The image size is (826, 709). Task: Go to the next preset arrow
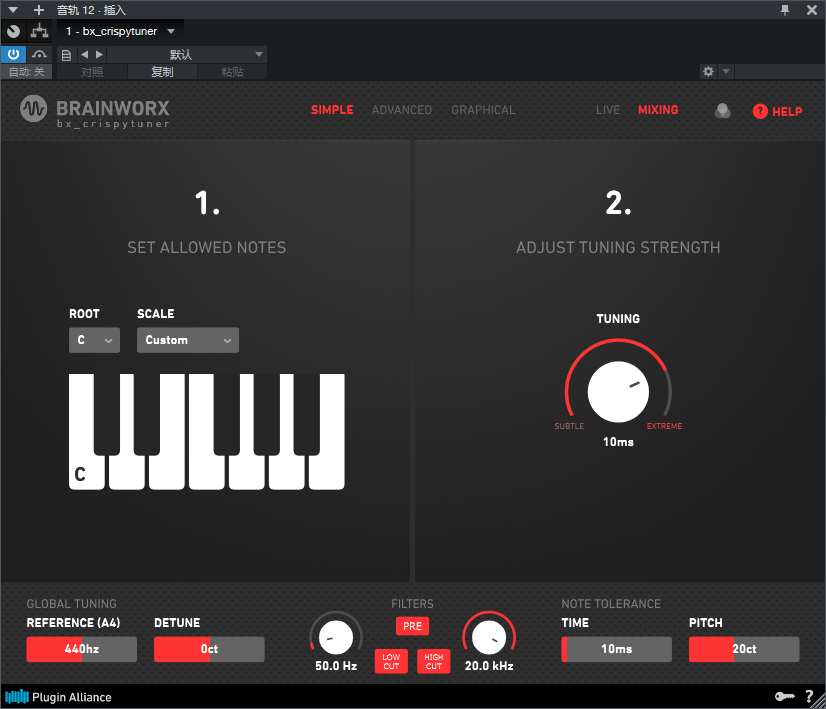pyautogui.click(x=99, y=54)
